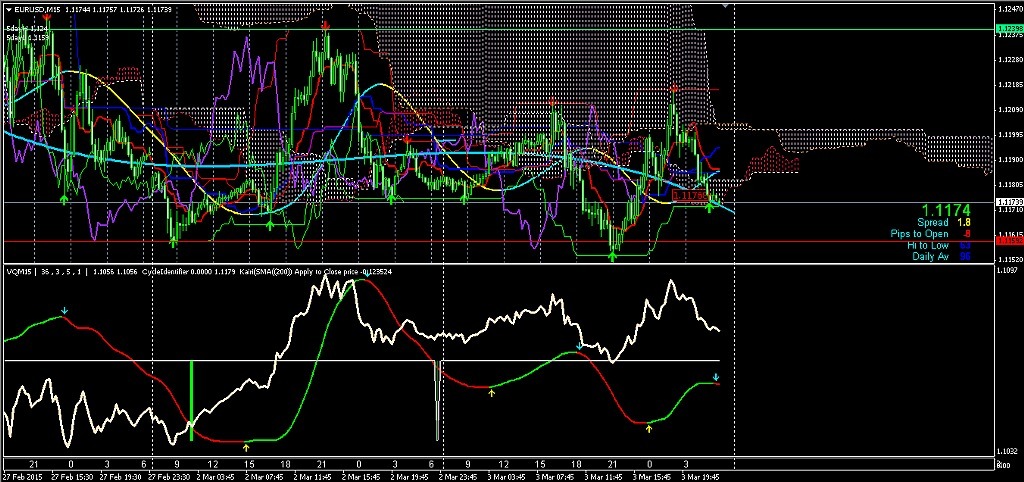Image resolution: width=1024 pixels, height=482 pixels.
Task: Select the VQM15 indicator title text
Action: 17,271
